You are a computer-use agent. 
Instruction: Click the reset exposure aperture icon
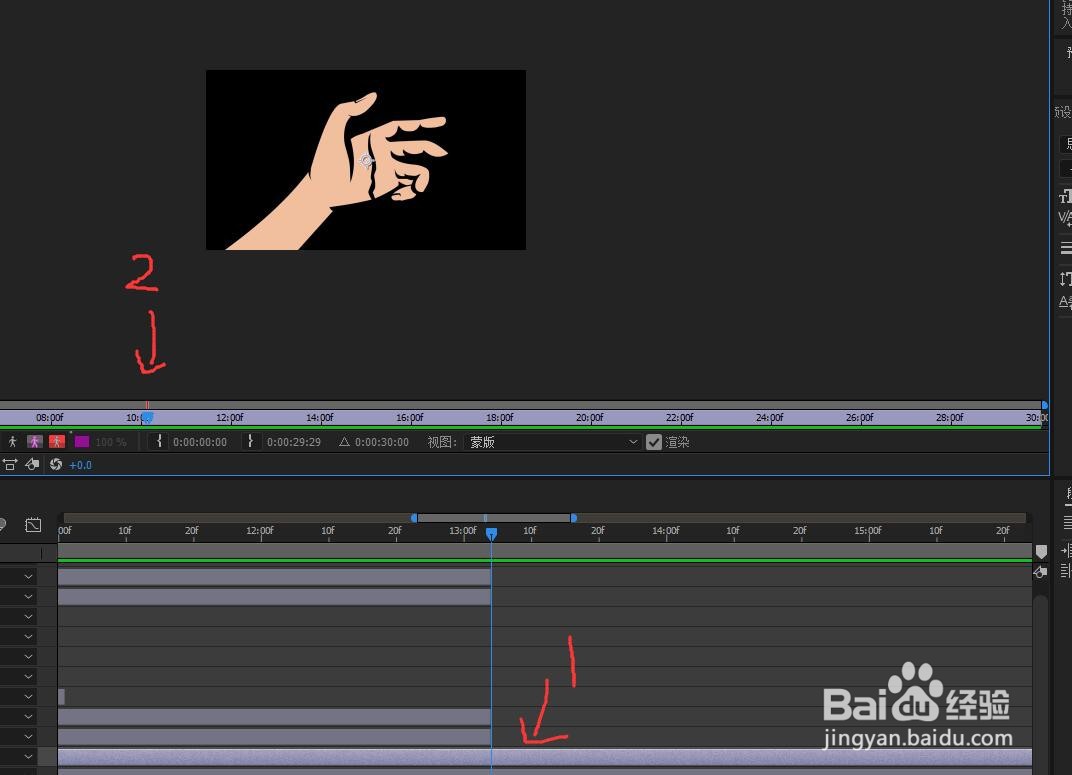[56, 465]
